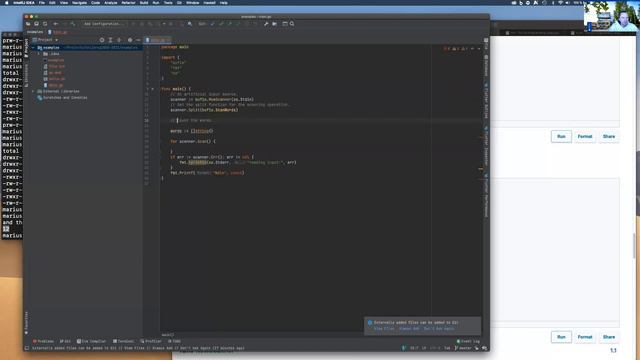This screenshot has width=640, height=360.
Task: Click bottom Share button in browser window
Action: pyautogui.click(x=609, y=337)
